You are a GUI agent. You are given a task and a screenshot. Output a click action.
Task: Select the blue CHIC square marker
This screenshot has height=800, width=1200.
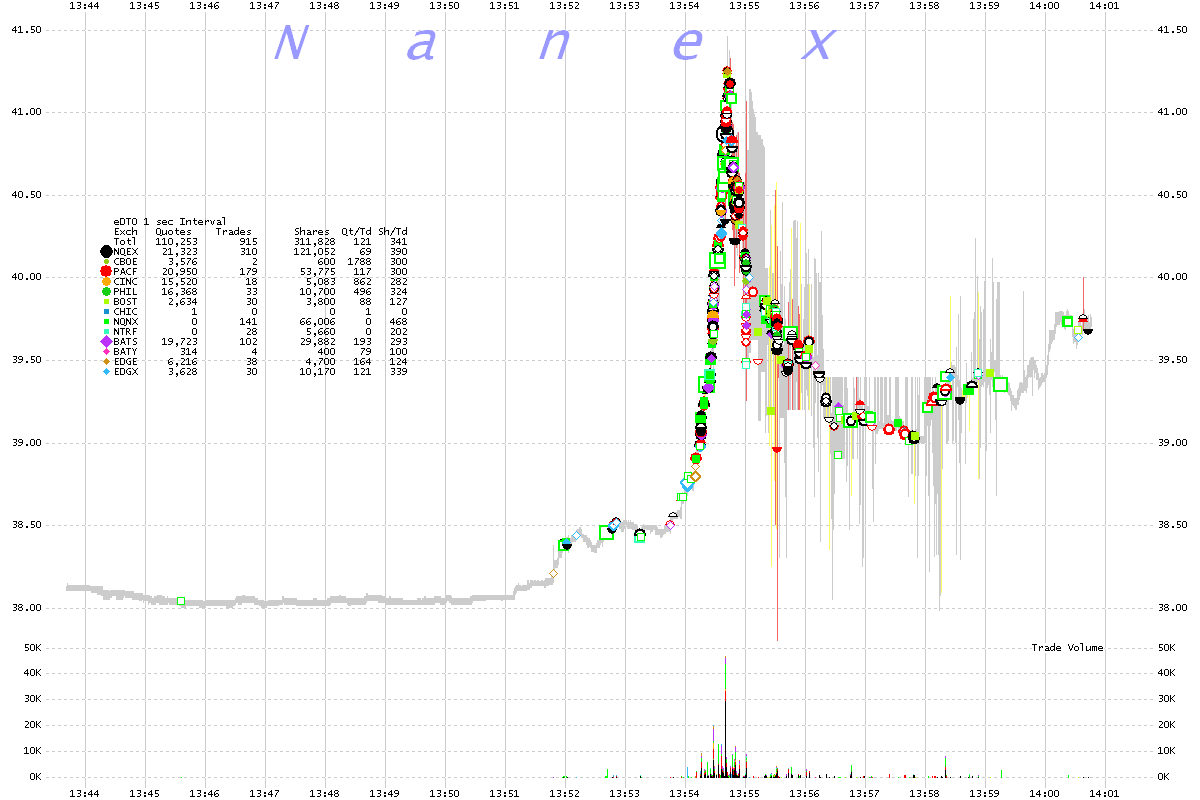click(105, 312)
